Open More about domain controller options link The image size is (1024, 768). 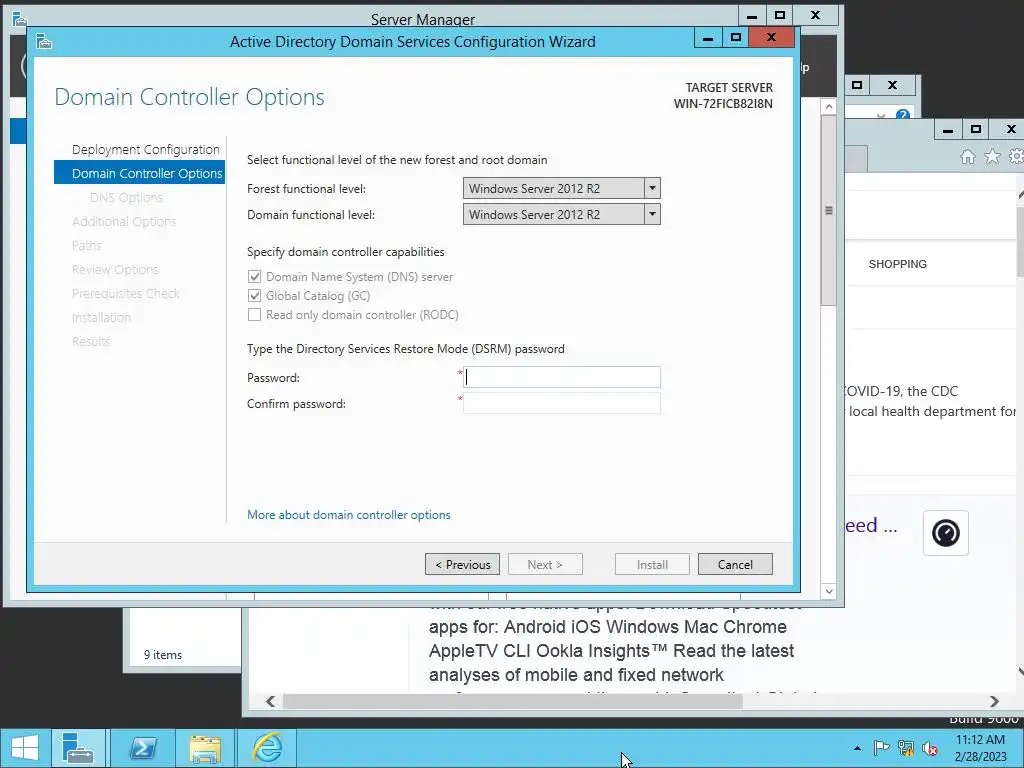349,515
